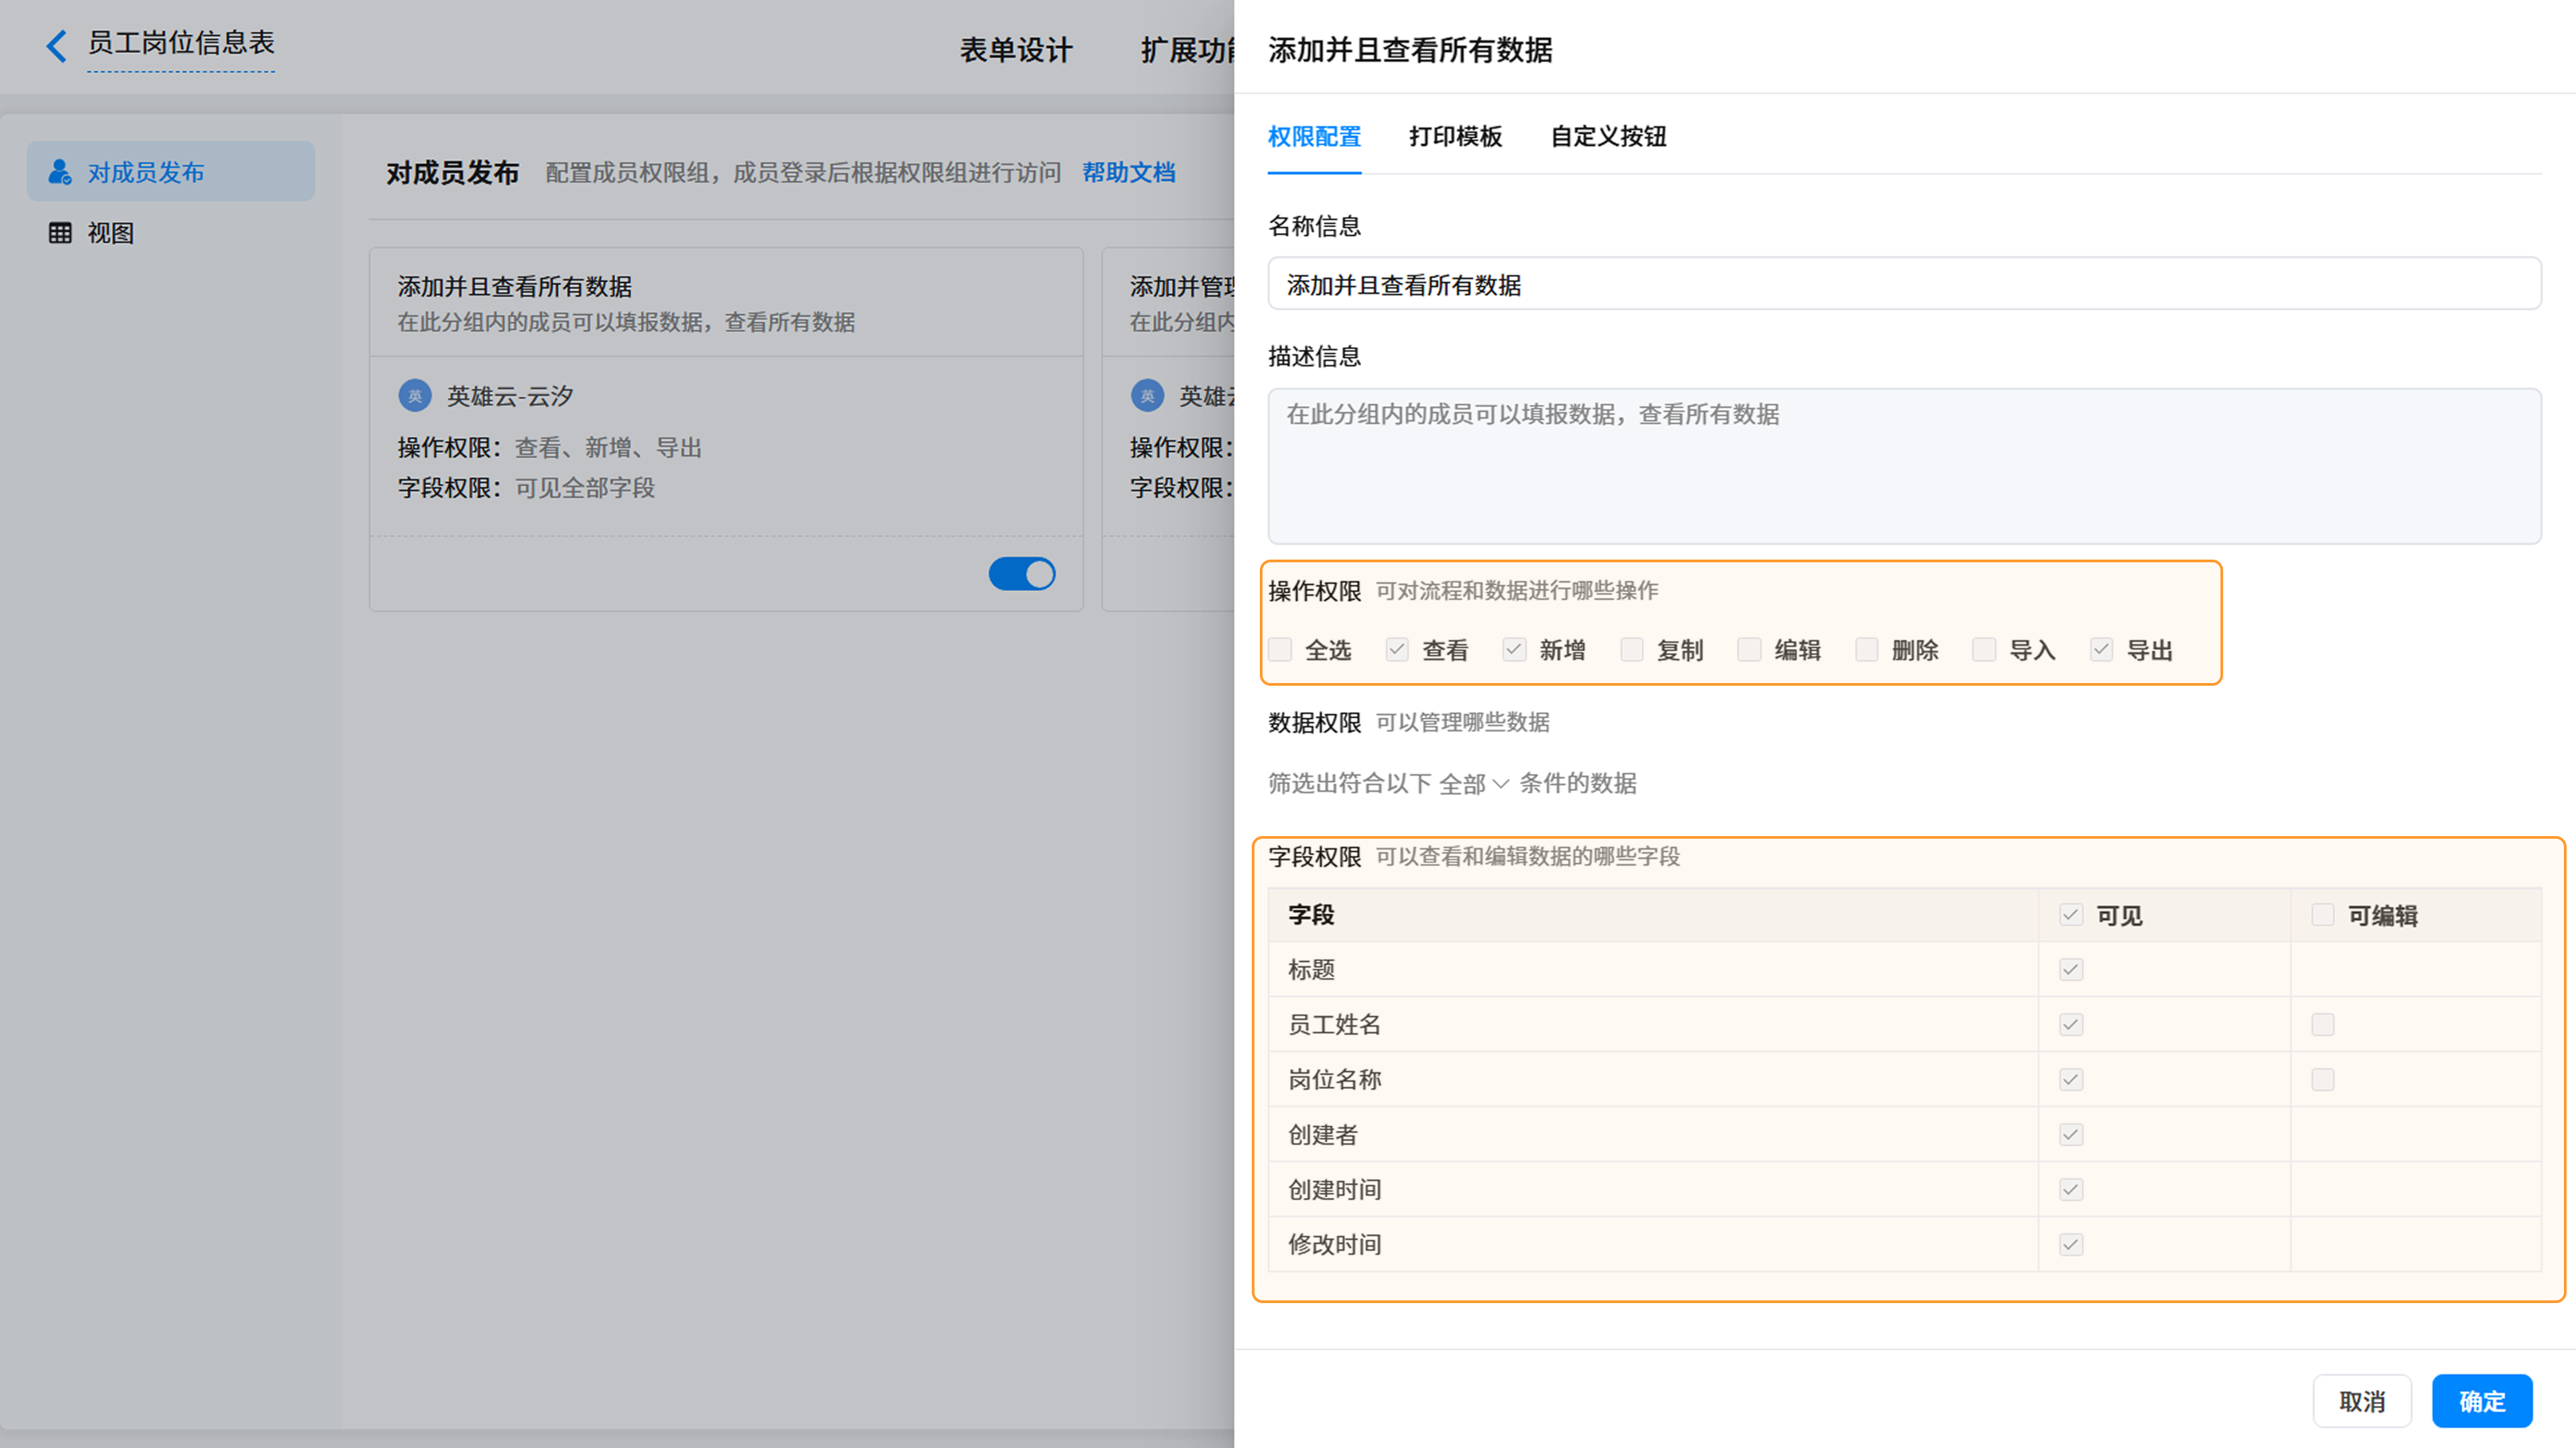The height and width of the screenshot is (1448, 2576).
Task: Open the 表单设计 top tab
Action: 1016,50
